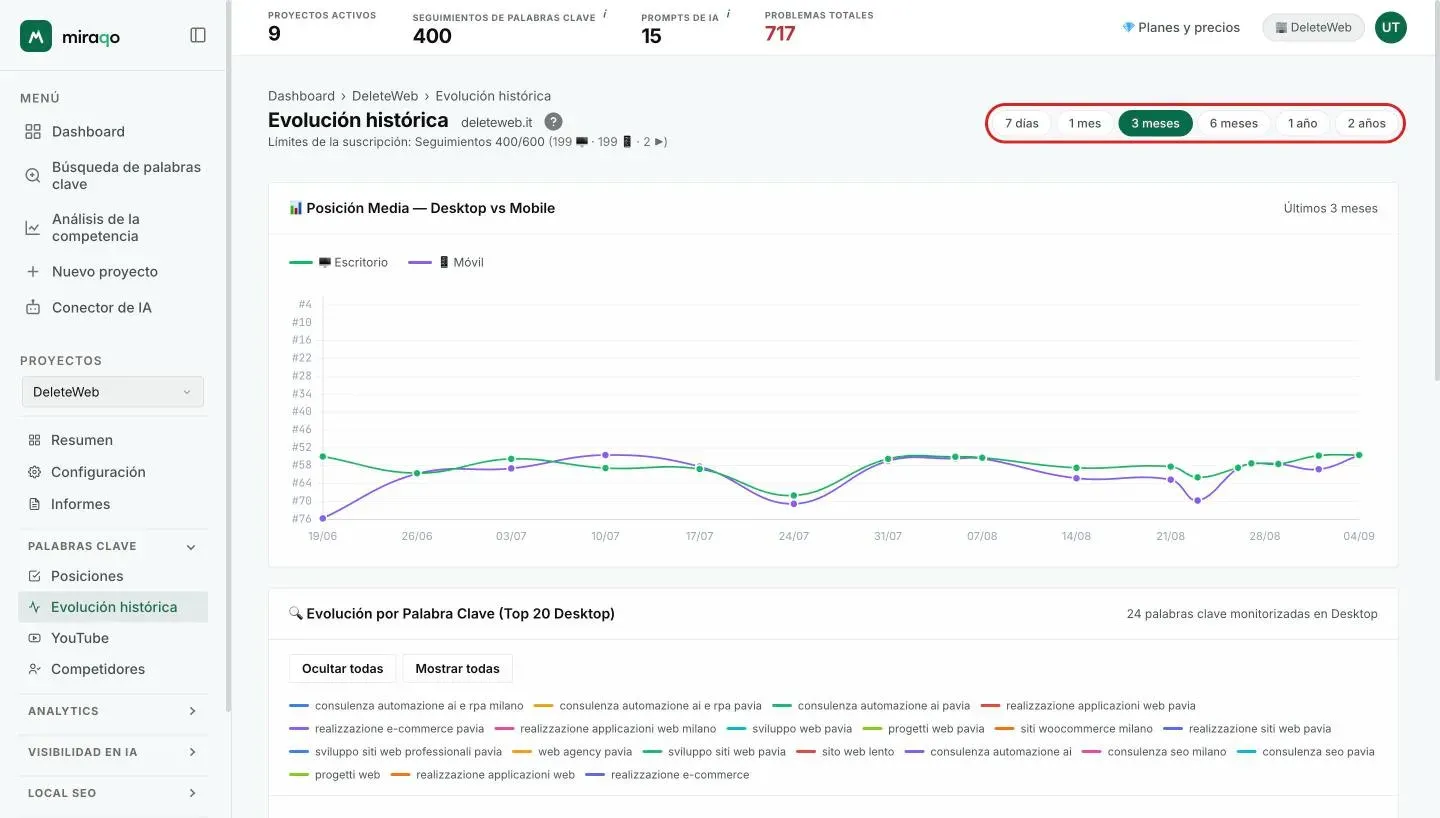Click the Ocultar todas button
This screenshot has height=818, width=1440.
[342, 669]
